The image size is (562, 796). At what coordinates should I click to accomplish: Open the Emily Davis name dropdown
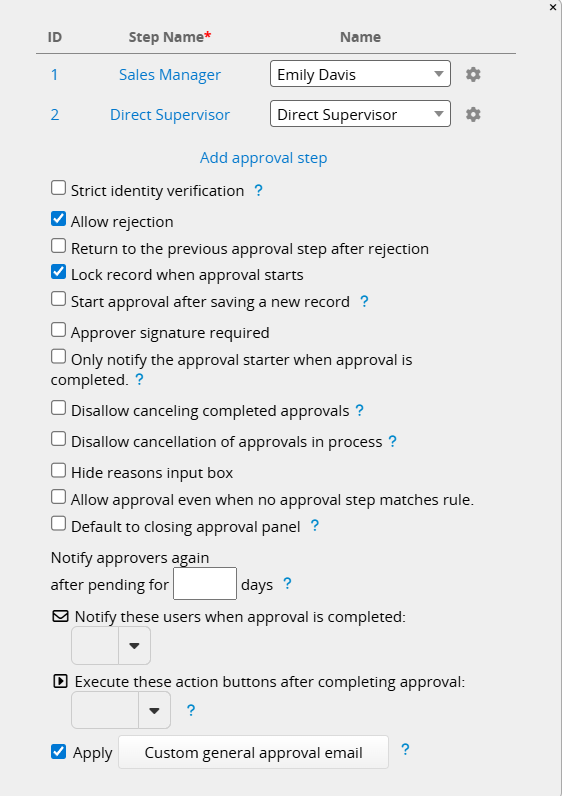point(360,74)
